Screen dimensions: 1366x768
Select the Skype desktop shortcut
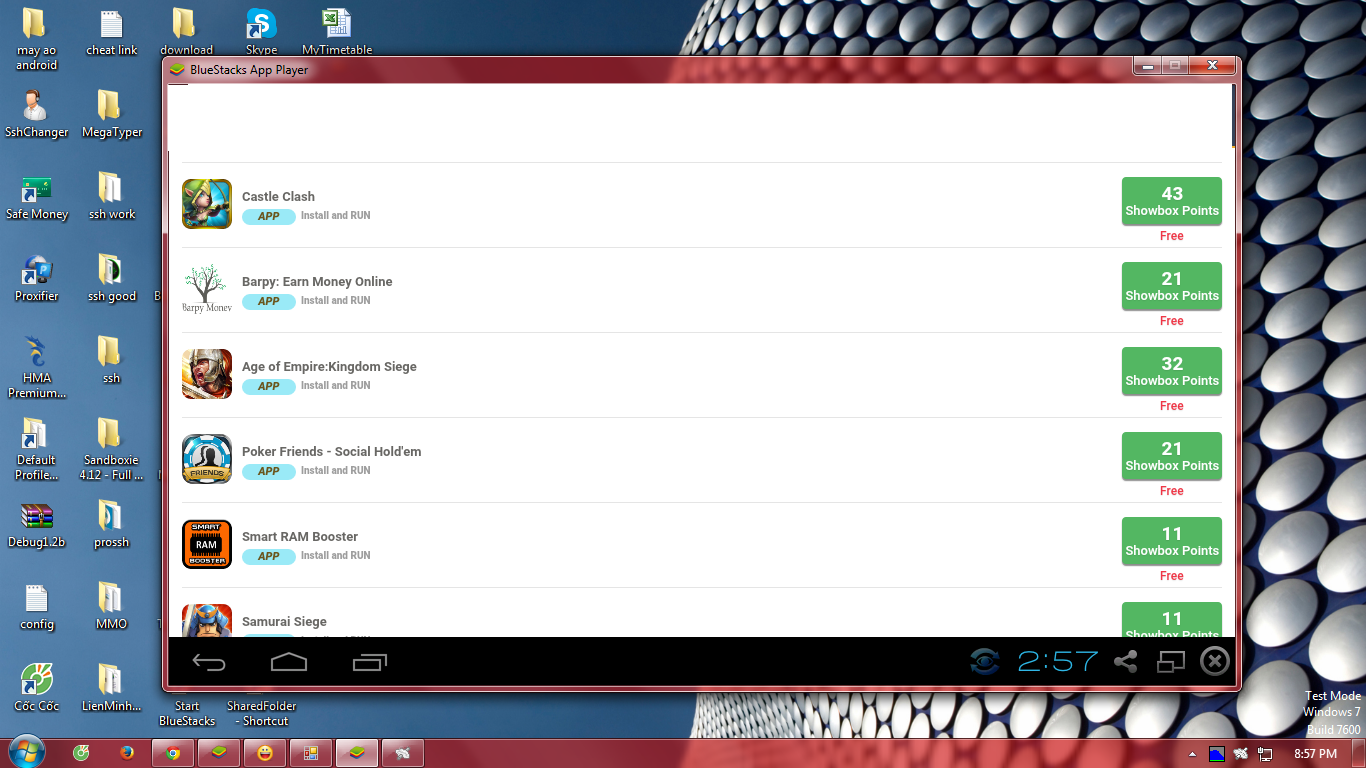[261, 33]
